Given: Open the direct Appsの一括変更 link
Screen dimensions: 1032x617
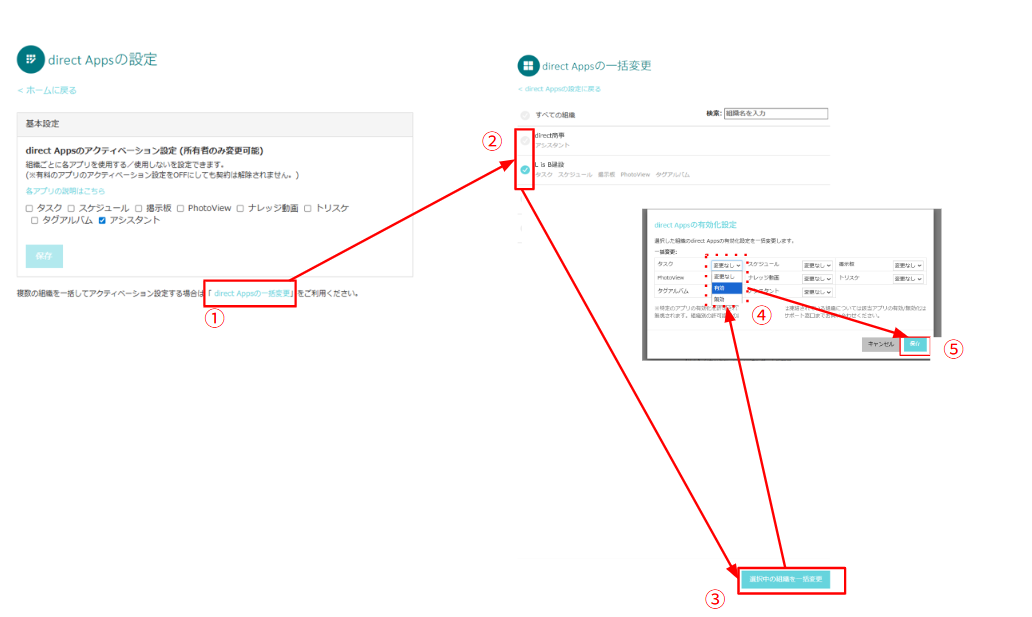Looking at the screenshot, I should click(x=252, y=294).
